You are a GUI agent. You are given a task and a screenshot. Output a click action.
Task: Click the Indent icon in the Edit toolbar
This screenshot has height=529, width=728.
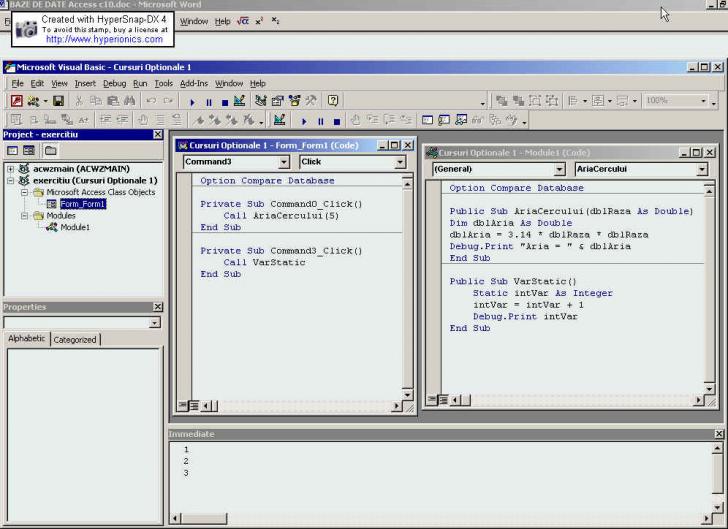(105, 120)
